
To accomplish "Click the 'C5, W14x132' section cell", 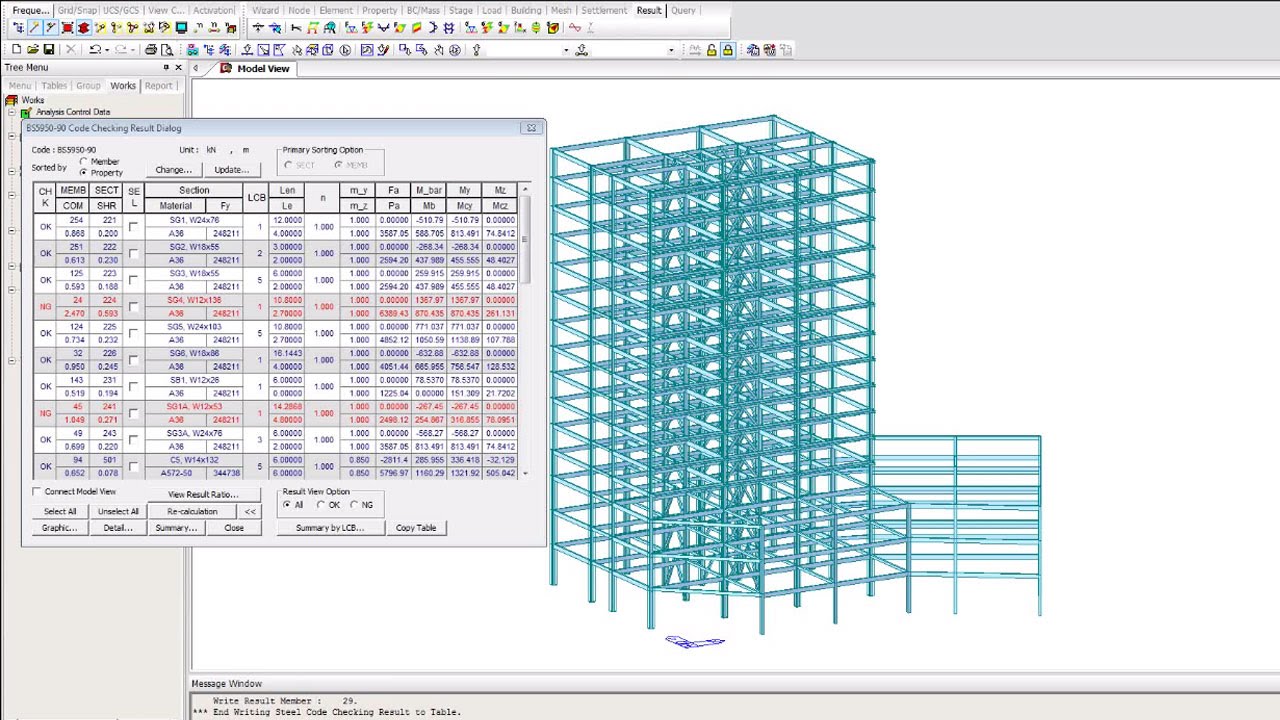I will [194, 460].
